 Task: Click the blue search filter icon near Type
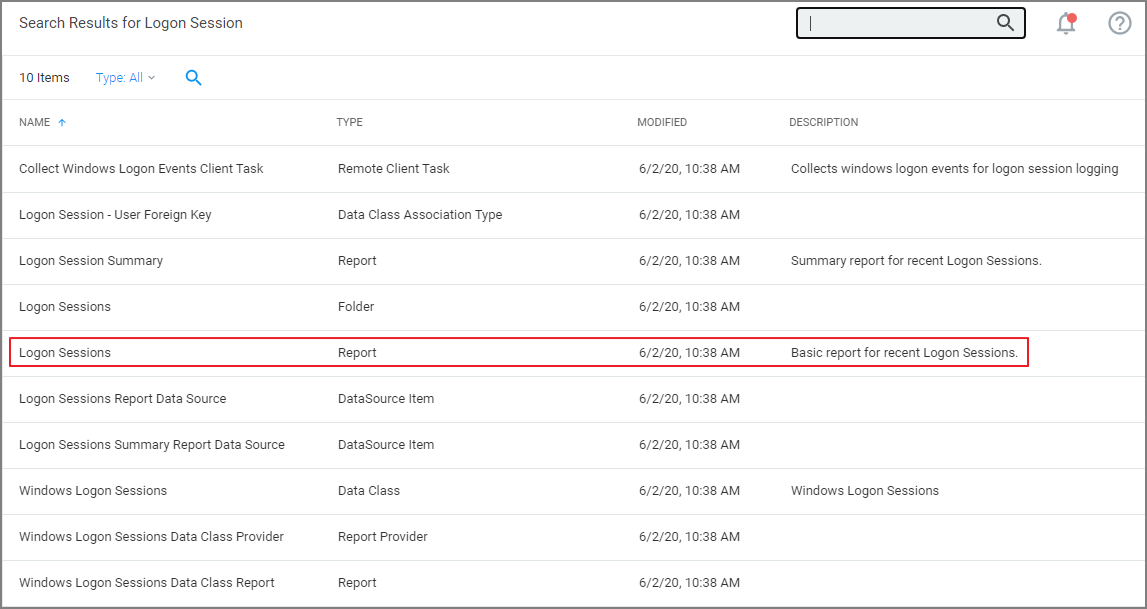(194, 77)
